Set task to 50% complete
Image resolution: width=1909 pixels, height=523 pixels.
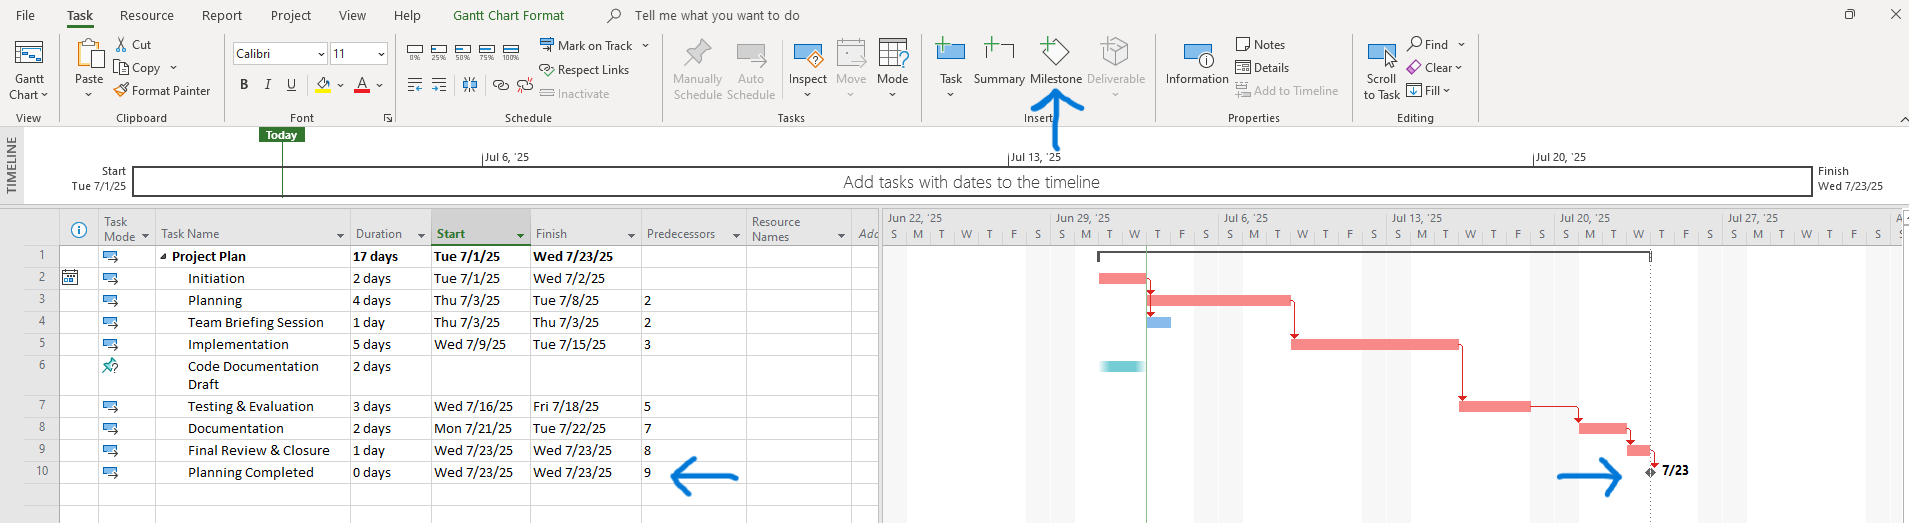[x=463, y=52]
